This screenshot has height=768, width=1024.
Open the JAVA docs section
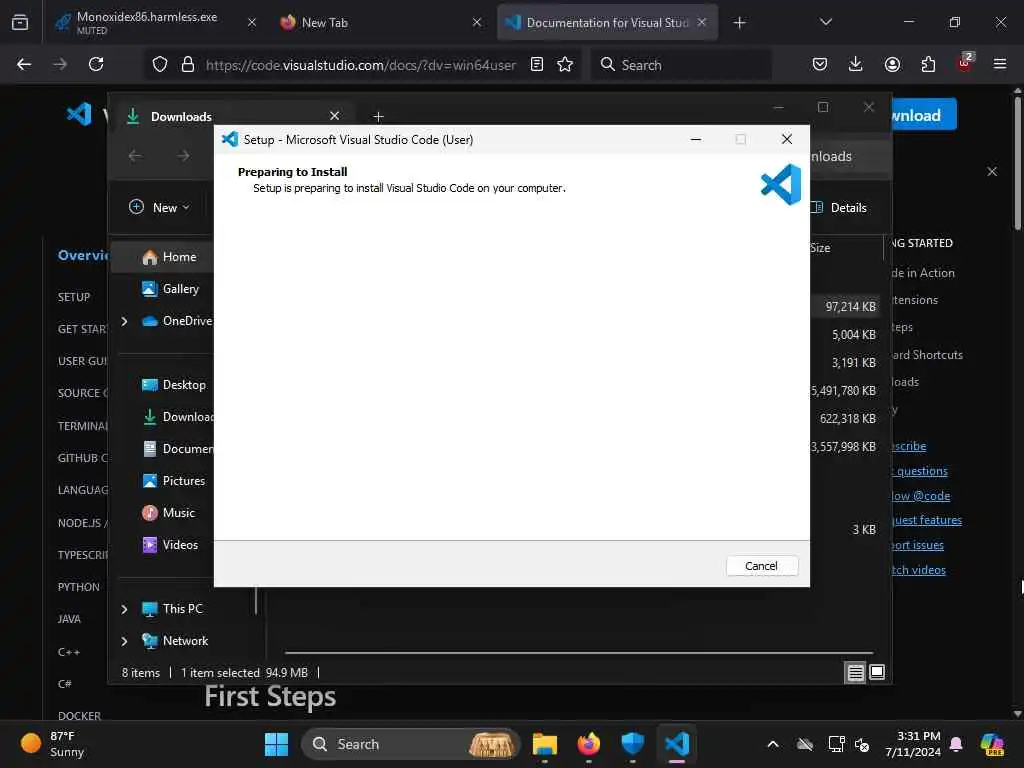point(69,618)
